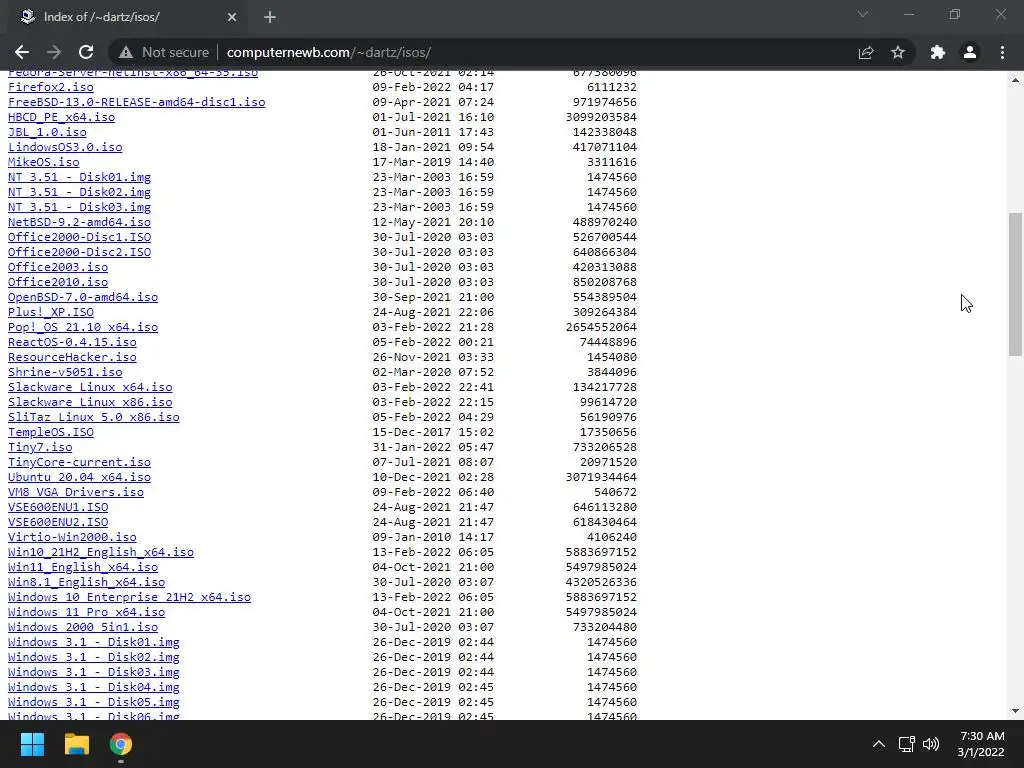Share this page via share icon
This screenshot has width=1024, height=768.
(866, 52)
